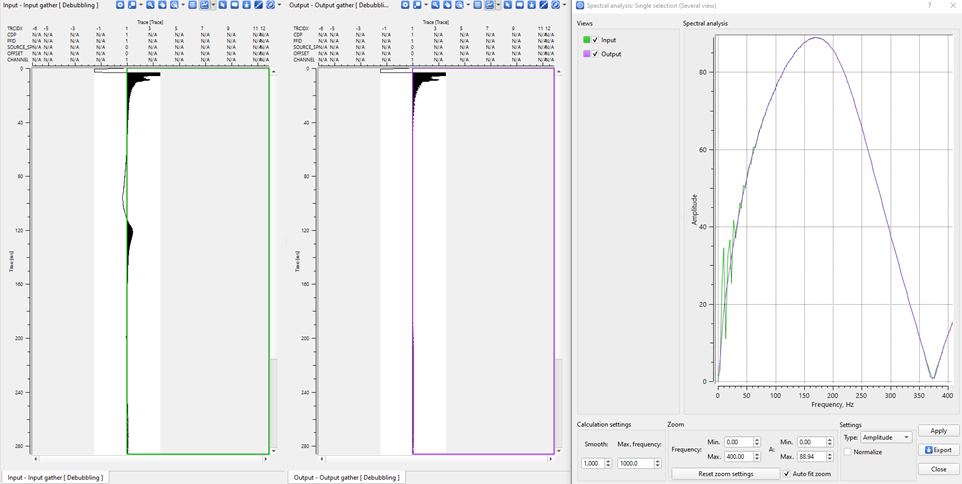Uncheck the Output view checkbox
Image resolution: width=962 pixels, height=484 pixels.
[595, 54]
